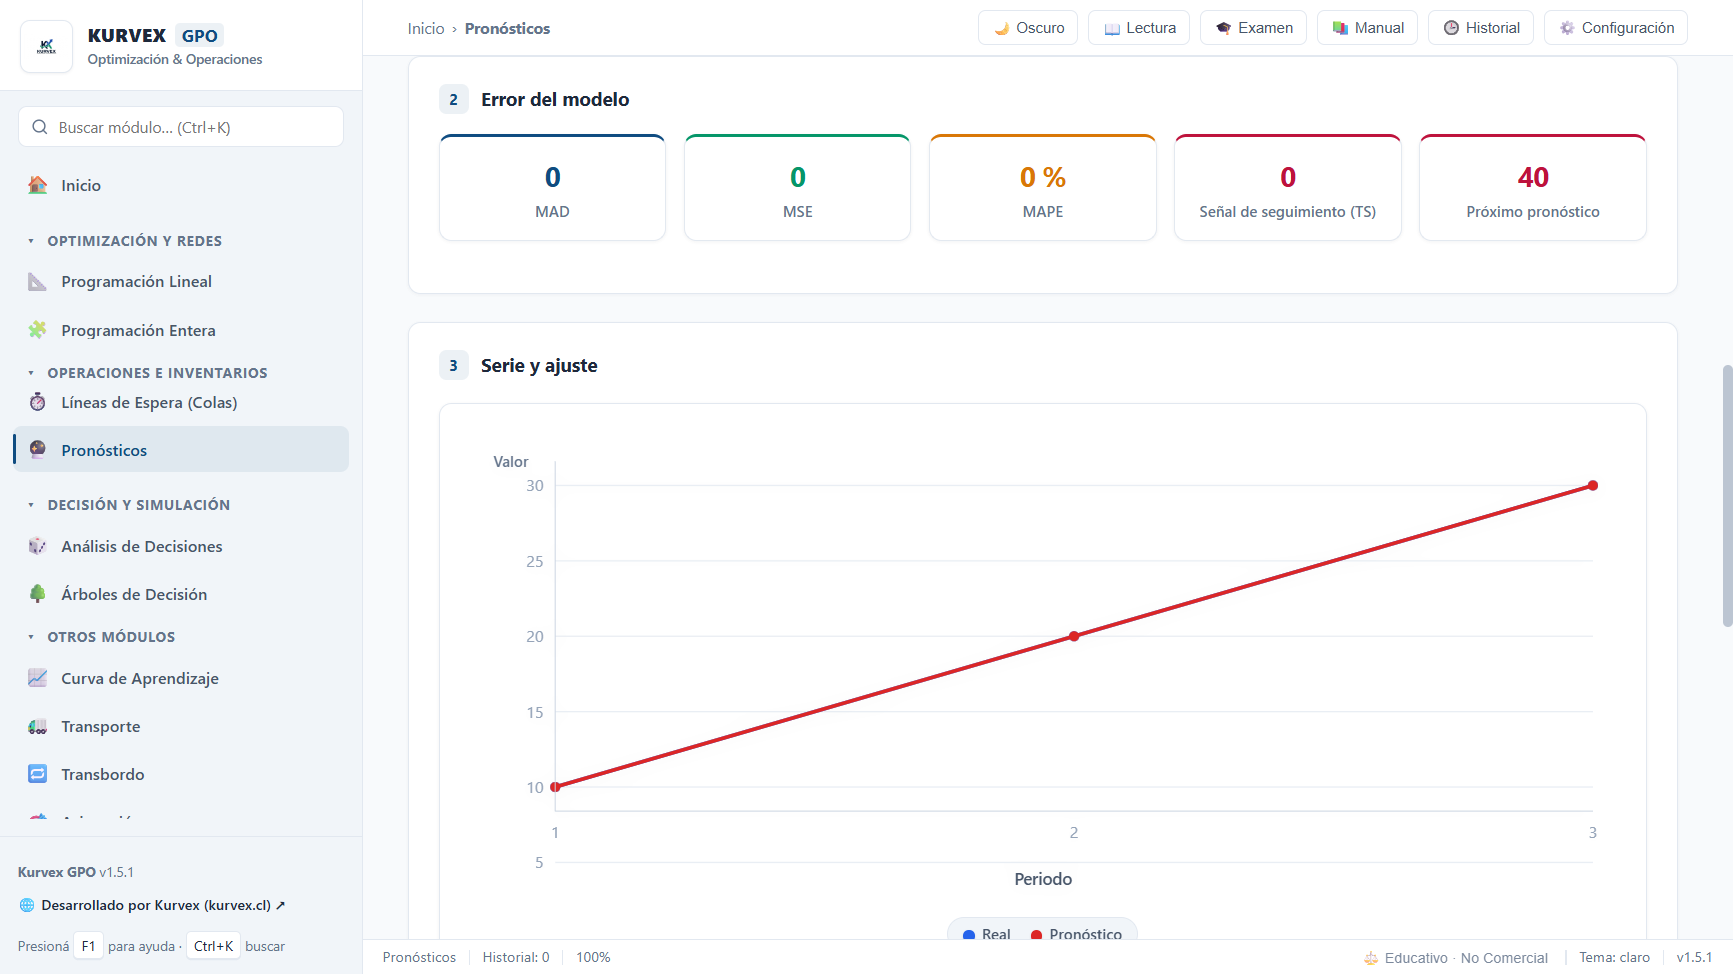The width and height of the screenshot is (1733, 974).
Task: Click the Análisis de Decisiones dice icon
Action: click(38, 546)
